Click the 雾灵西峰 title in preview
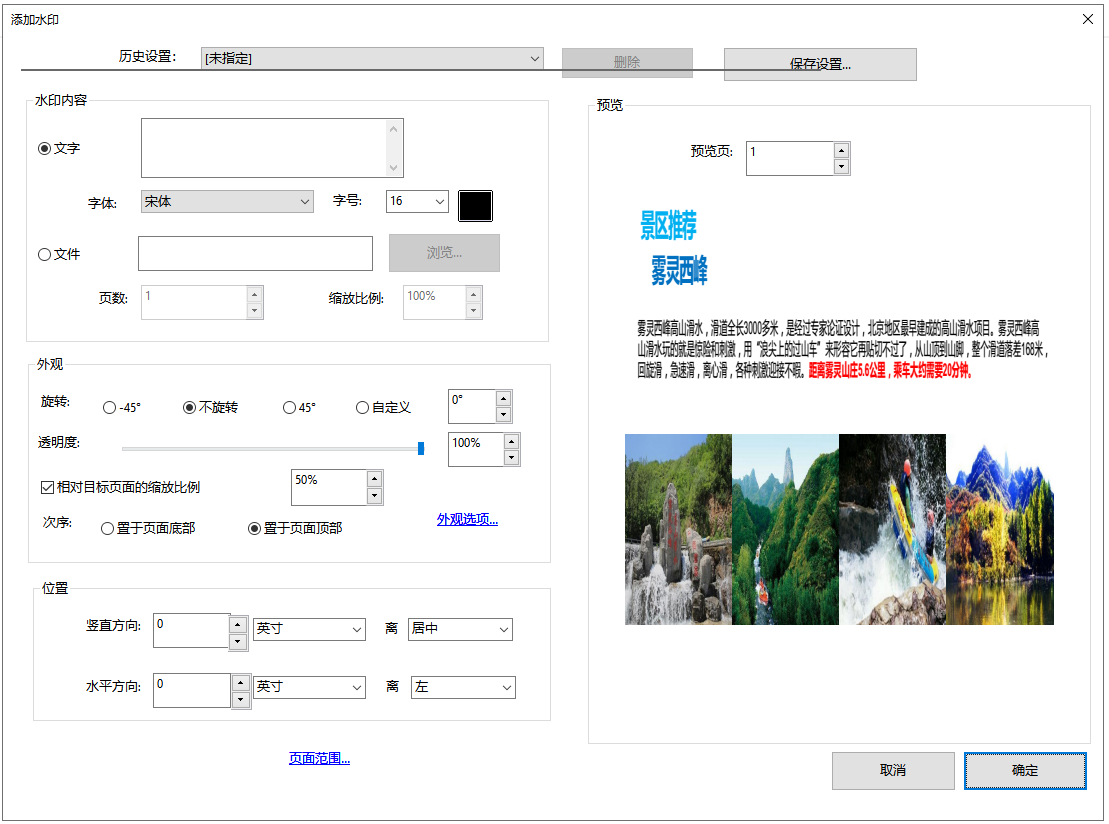The width and height of the screenshot is (1109, 824). (679, 270)
